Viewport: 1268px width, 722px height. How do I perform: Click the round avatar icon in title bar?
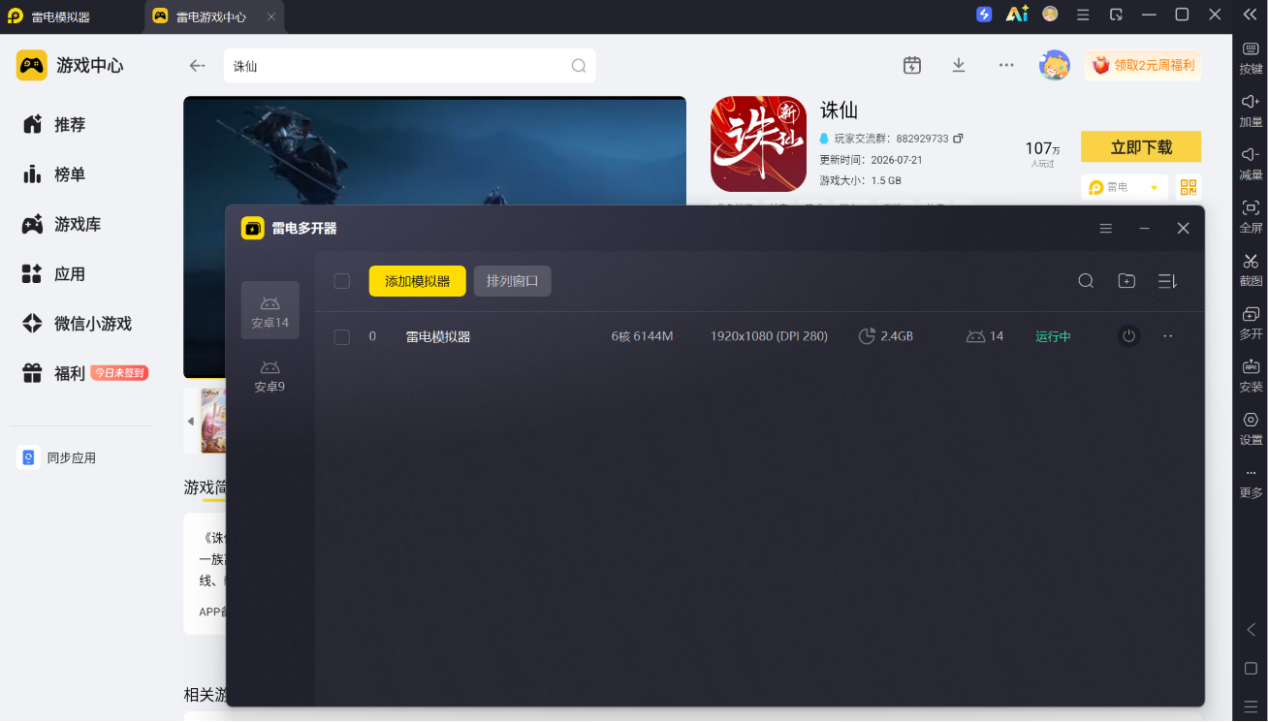point(1050,14)
